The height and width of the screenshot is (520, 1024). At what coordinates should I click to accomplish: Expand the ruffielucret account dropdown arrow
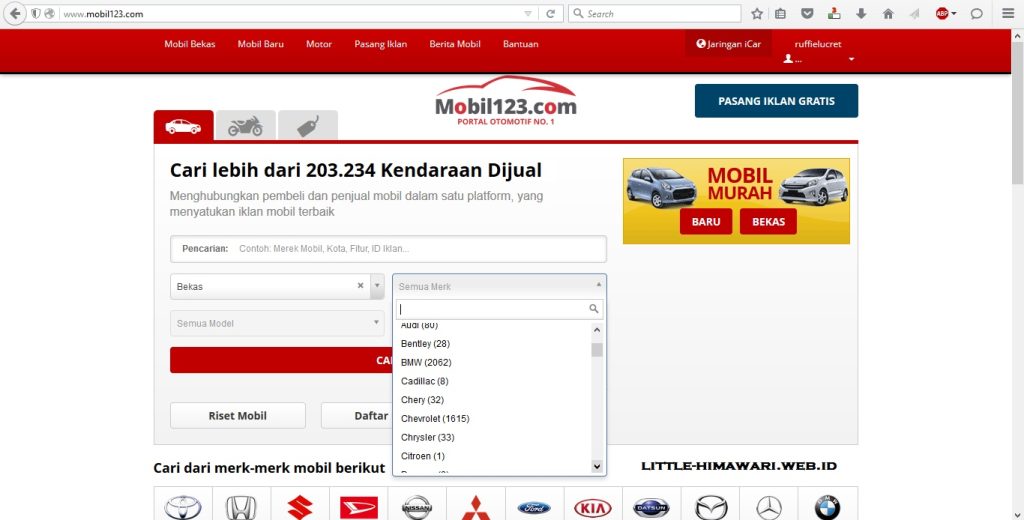point(851,59)
